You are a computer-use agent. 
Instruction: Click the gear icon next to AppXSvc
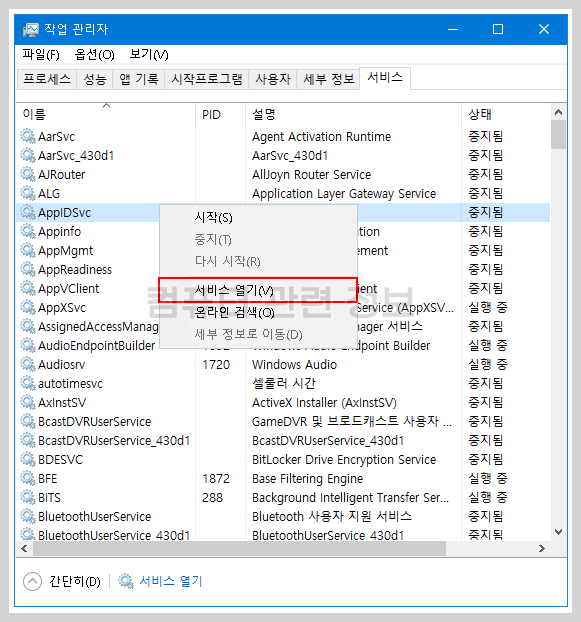point(28,307)
